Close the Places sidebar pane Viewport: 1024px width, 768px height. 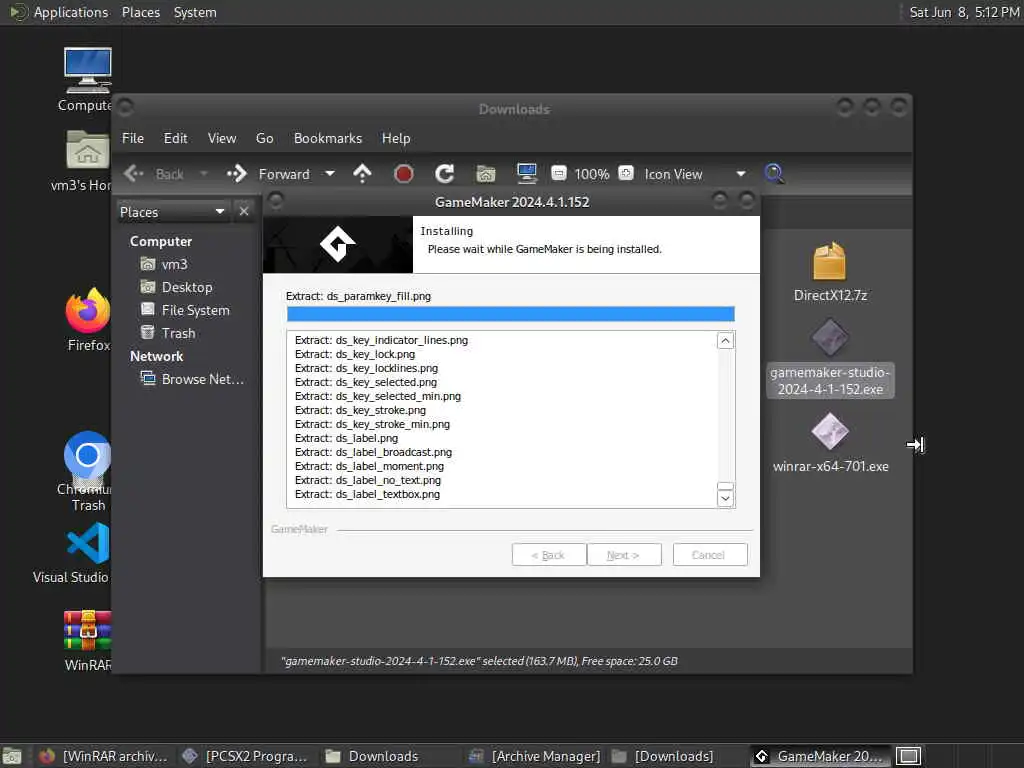244,211
